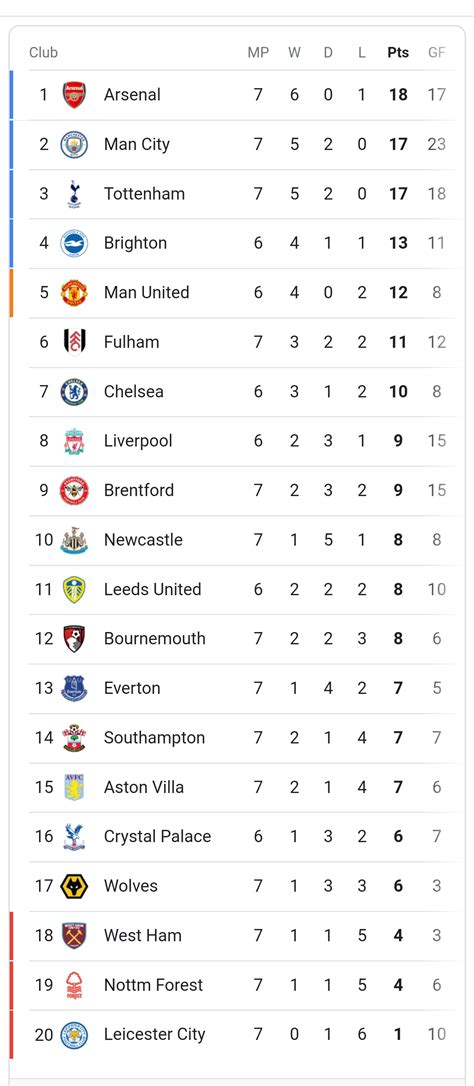Open the Aston Villa team link
Screen dimensions: 474x1086
click(144, 787)
